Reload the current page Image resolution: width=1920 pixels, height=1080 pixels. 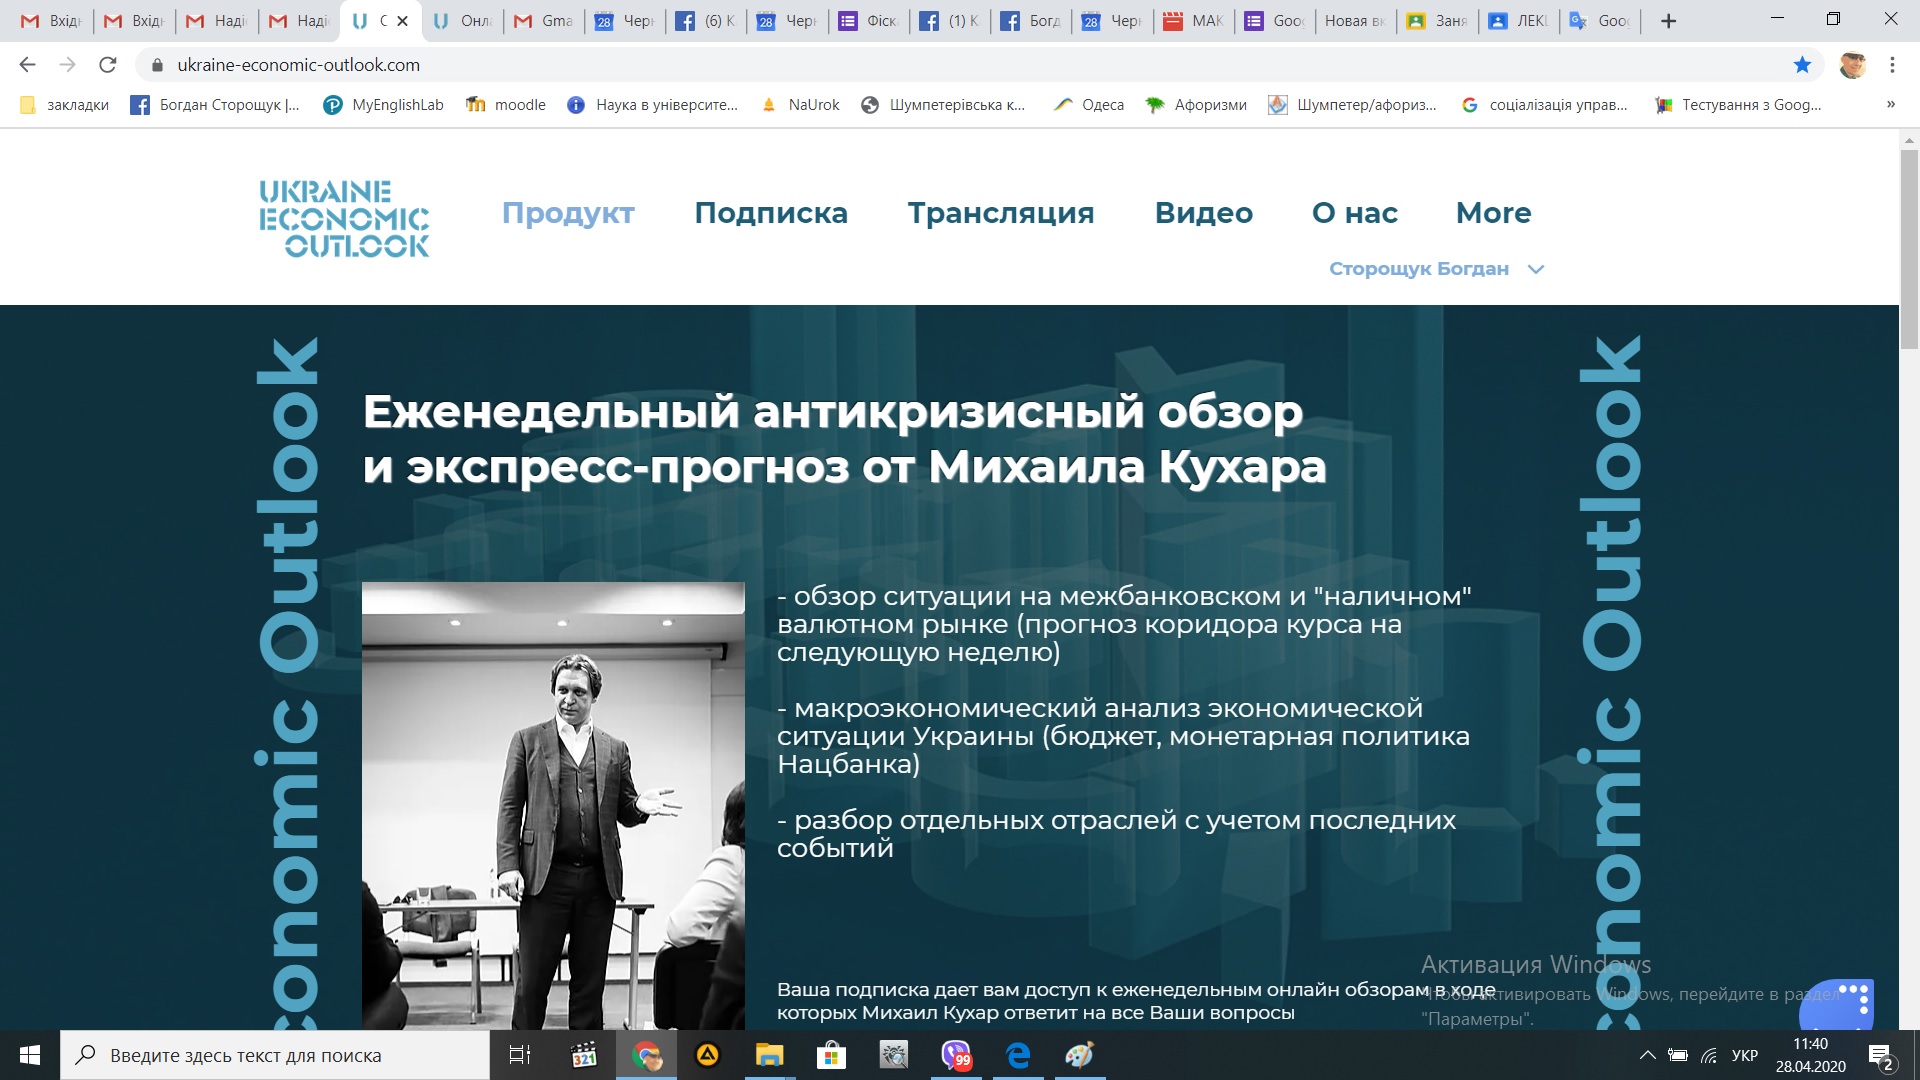click(108, 65)
